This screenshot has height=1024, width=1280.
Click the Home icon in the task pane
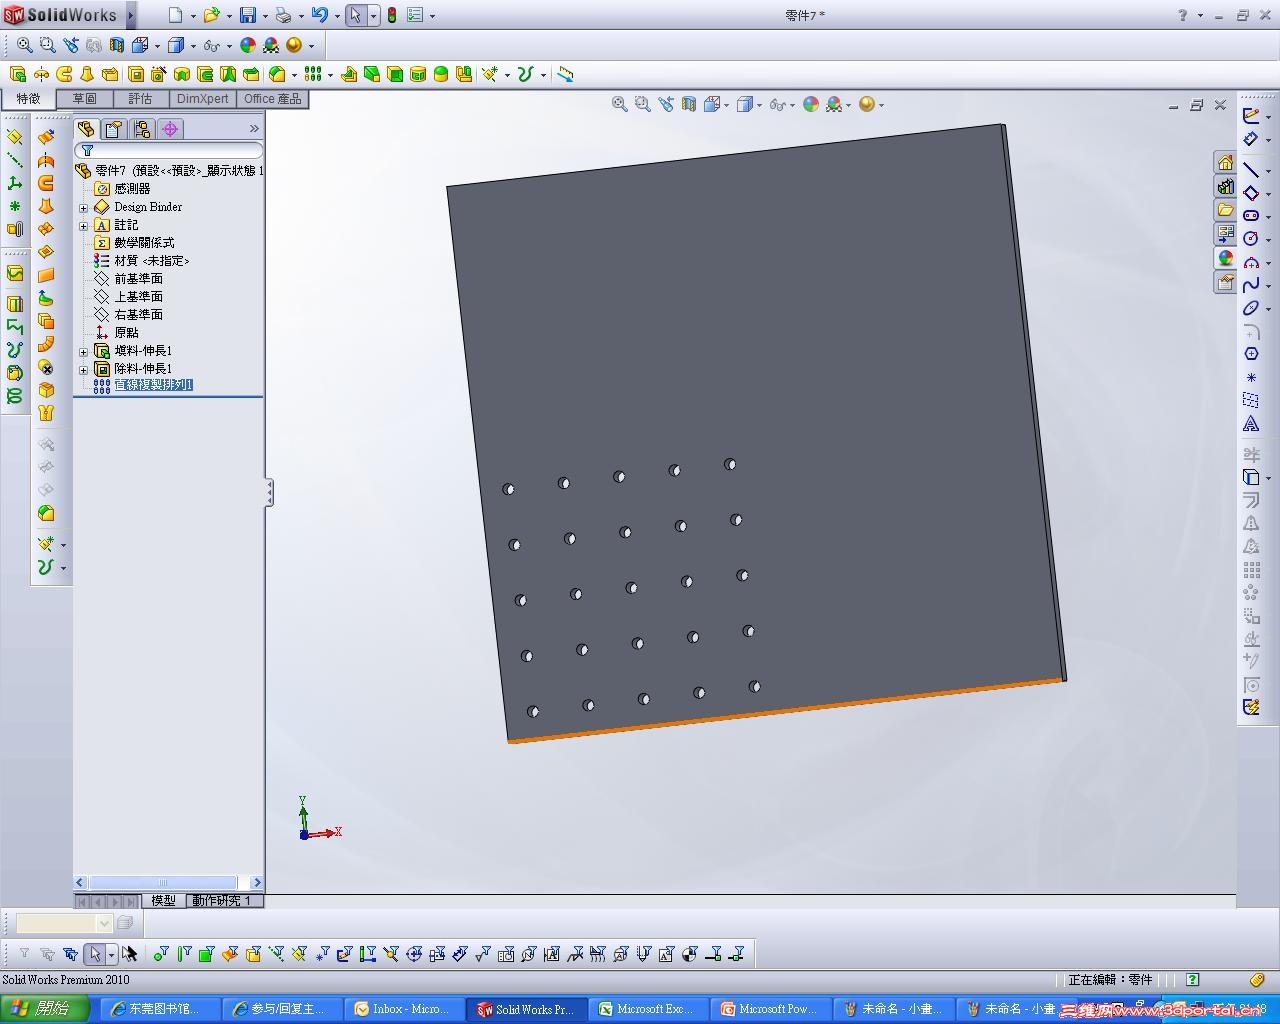(1225, 162)
